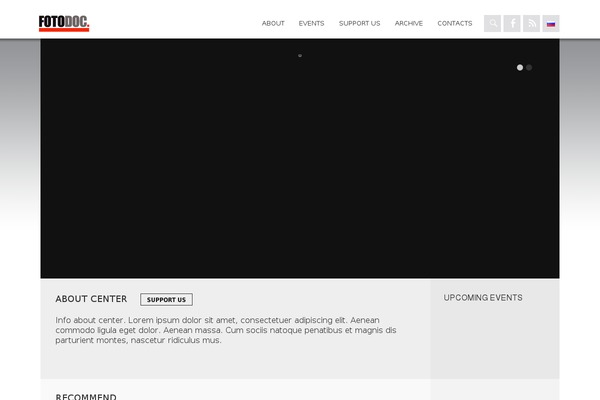Click the ABOUT CENTER heading
The height and width of the screenshot is (400, 600).
coord(91,299)
